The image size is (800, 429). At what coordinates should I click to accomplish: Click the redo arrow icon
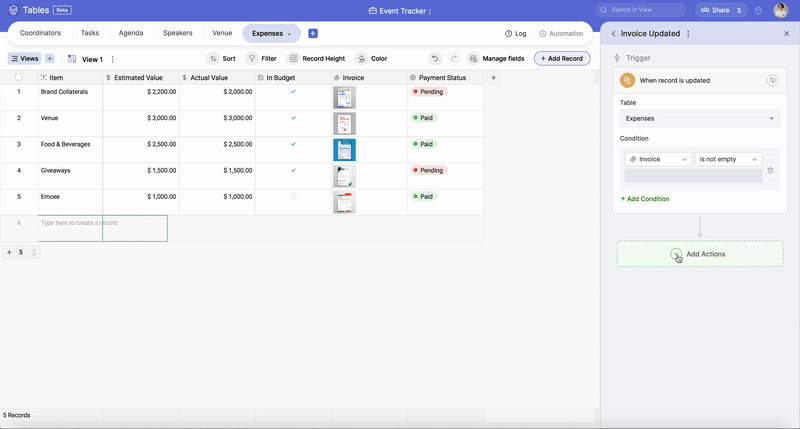(x=454, y=59)
